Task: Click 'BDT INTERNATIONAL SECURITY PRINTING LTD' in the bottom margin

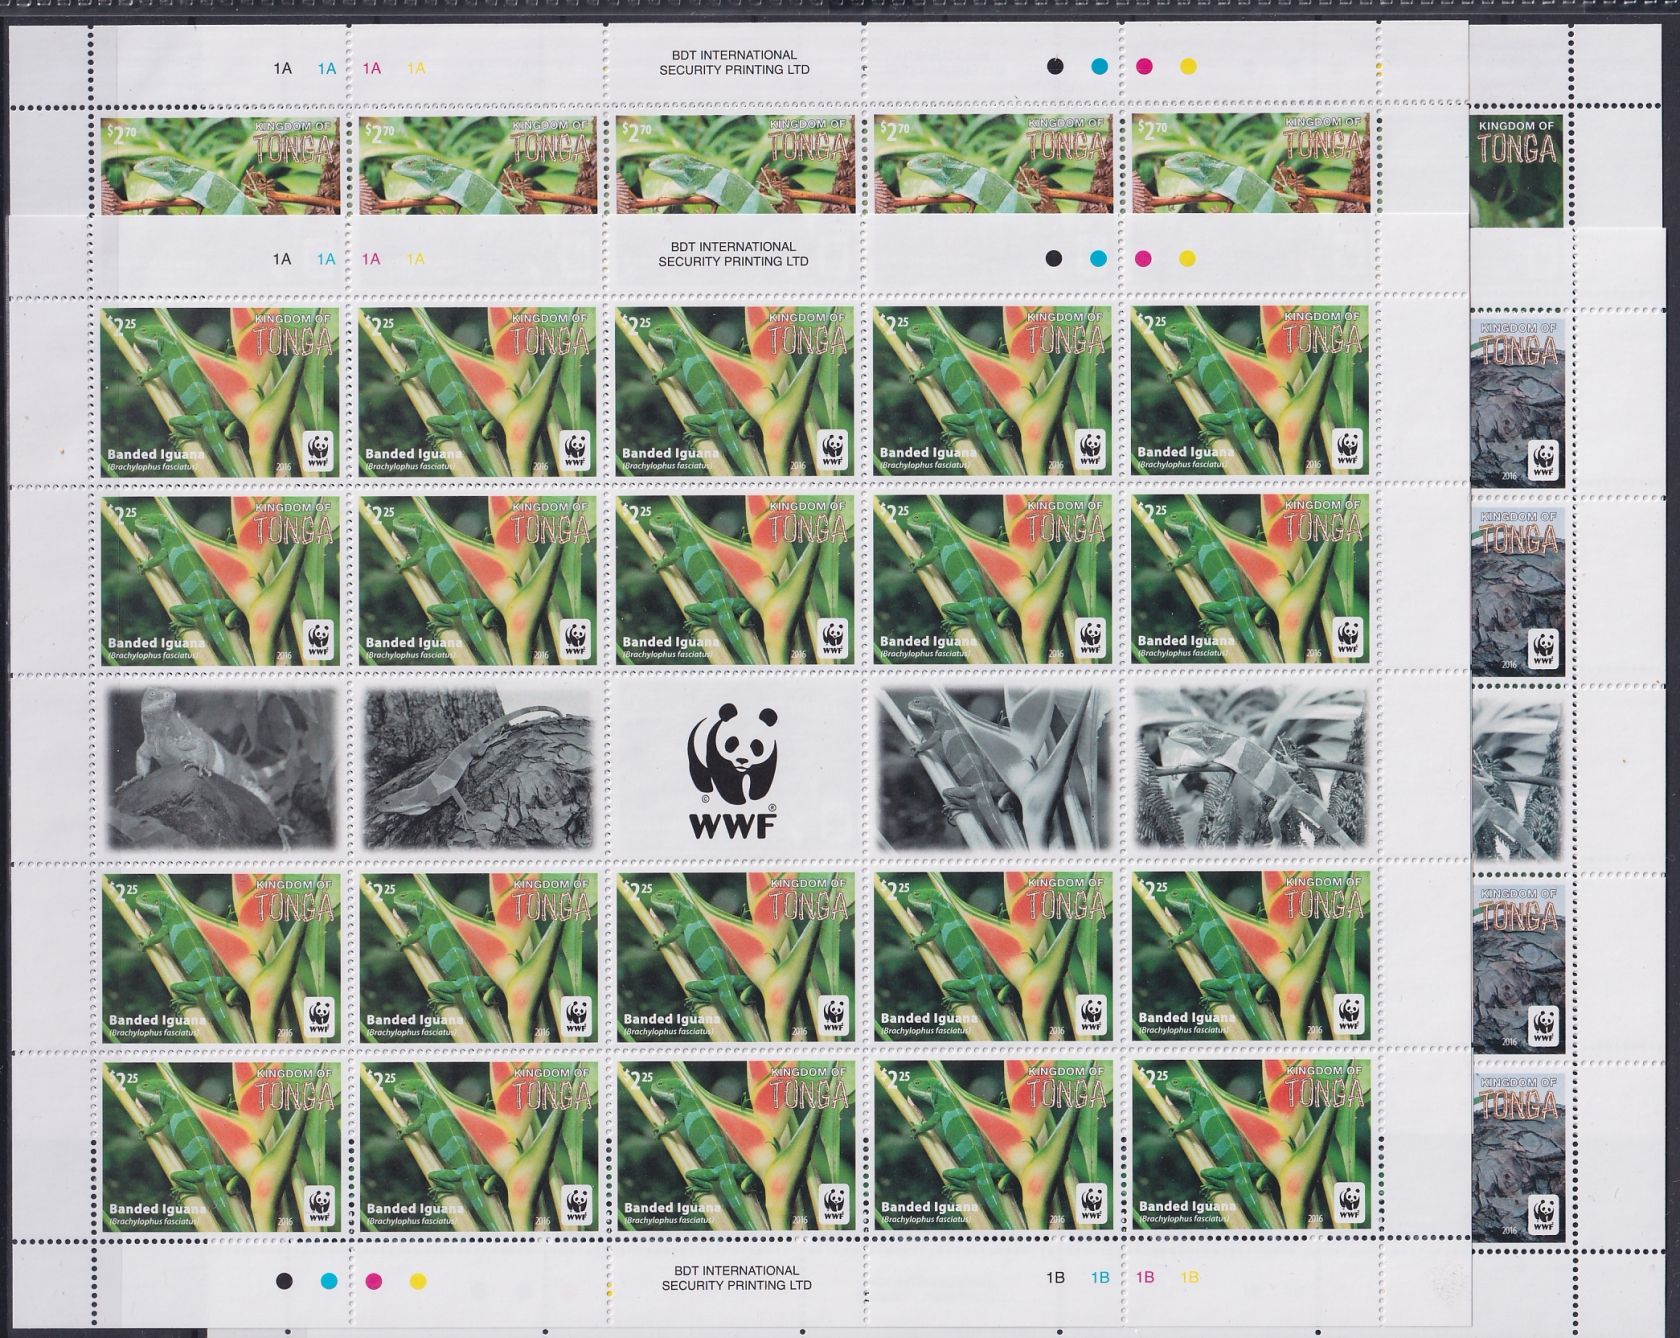Action: point(736,1278)
